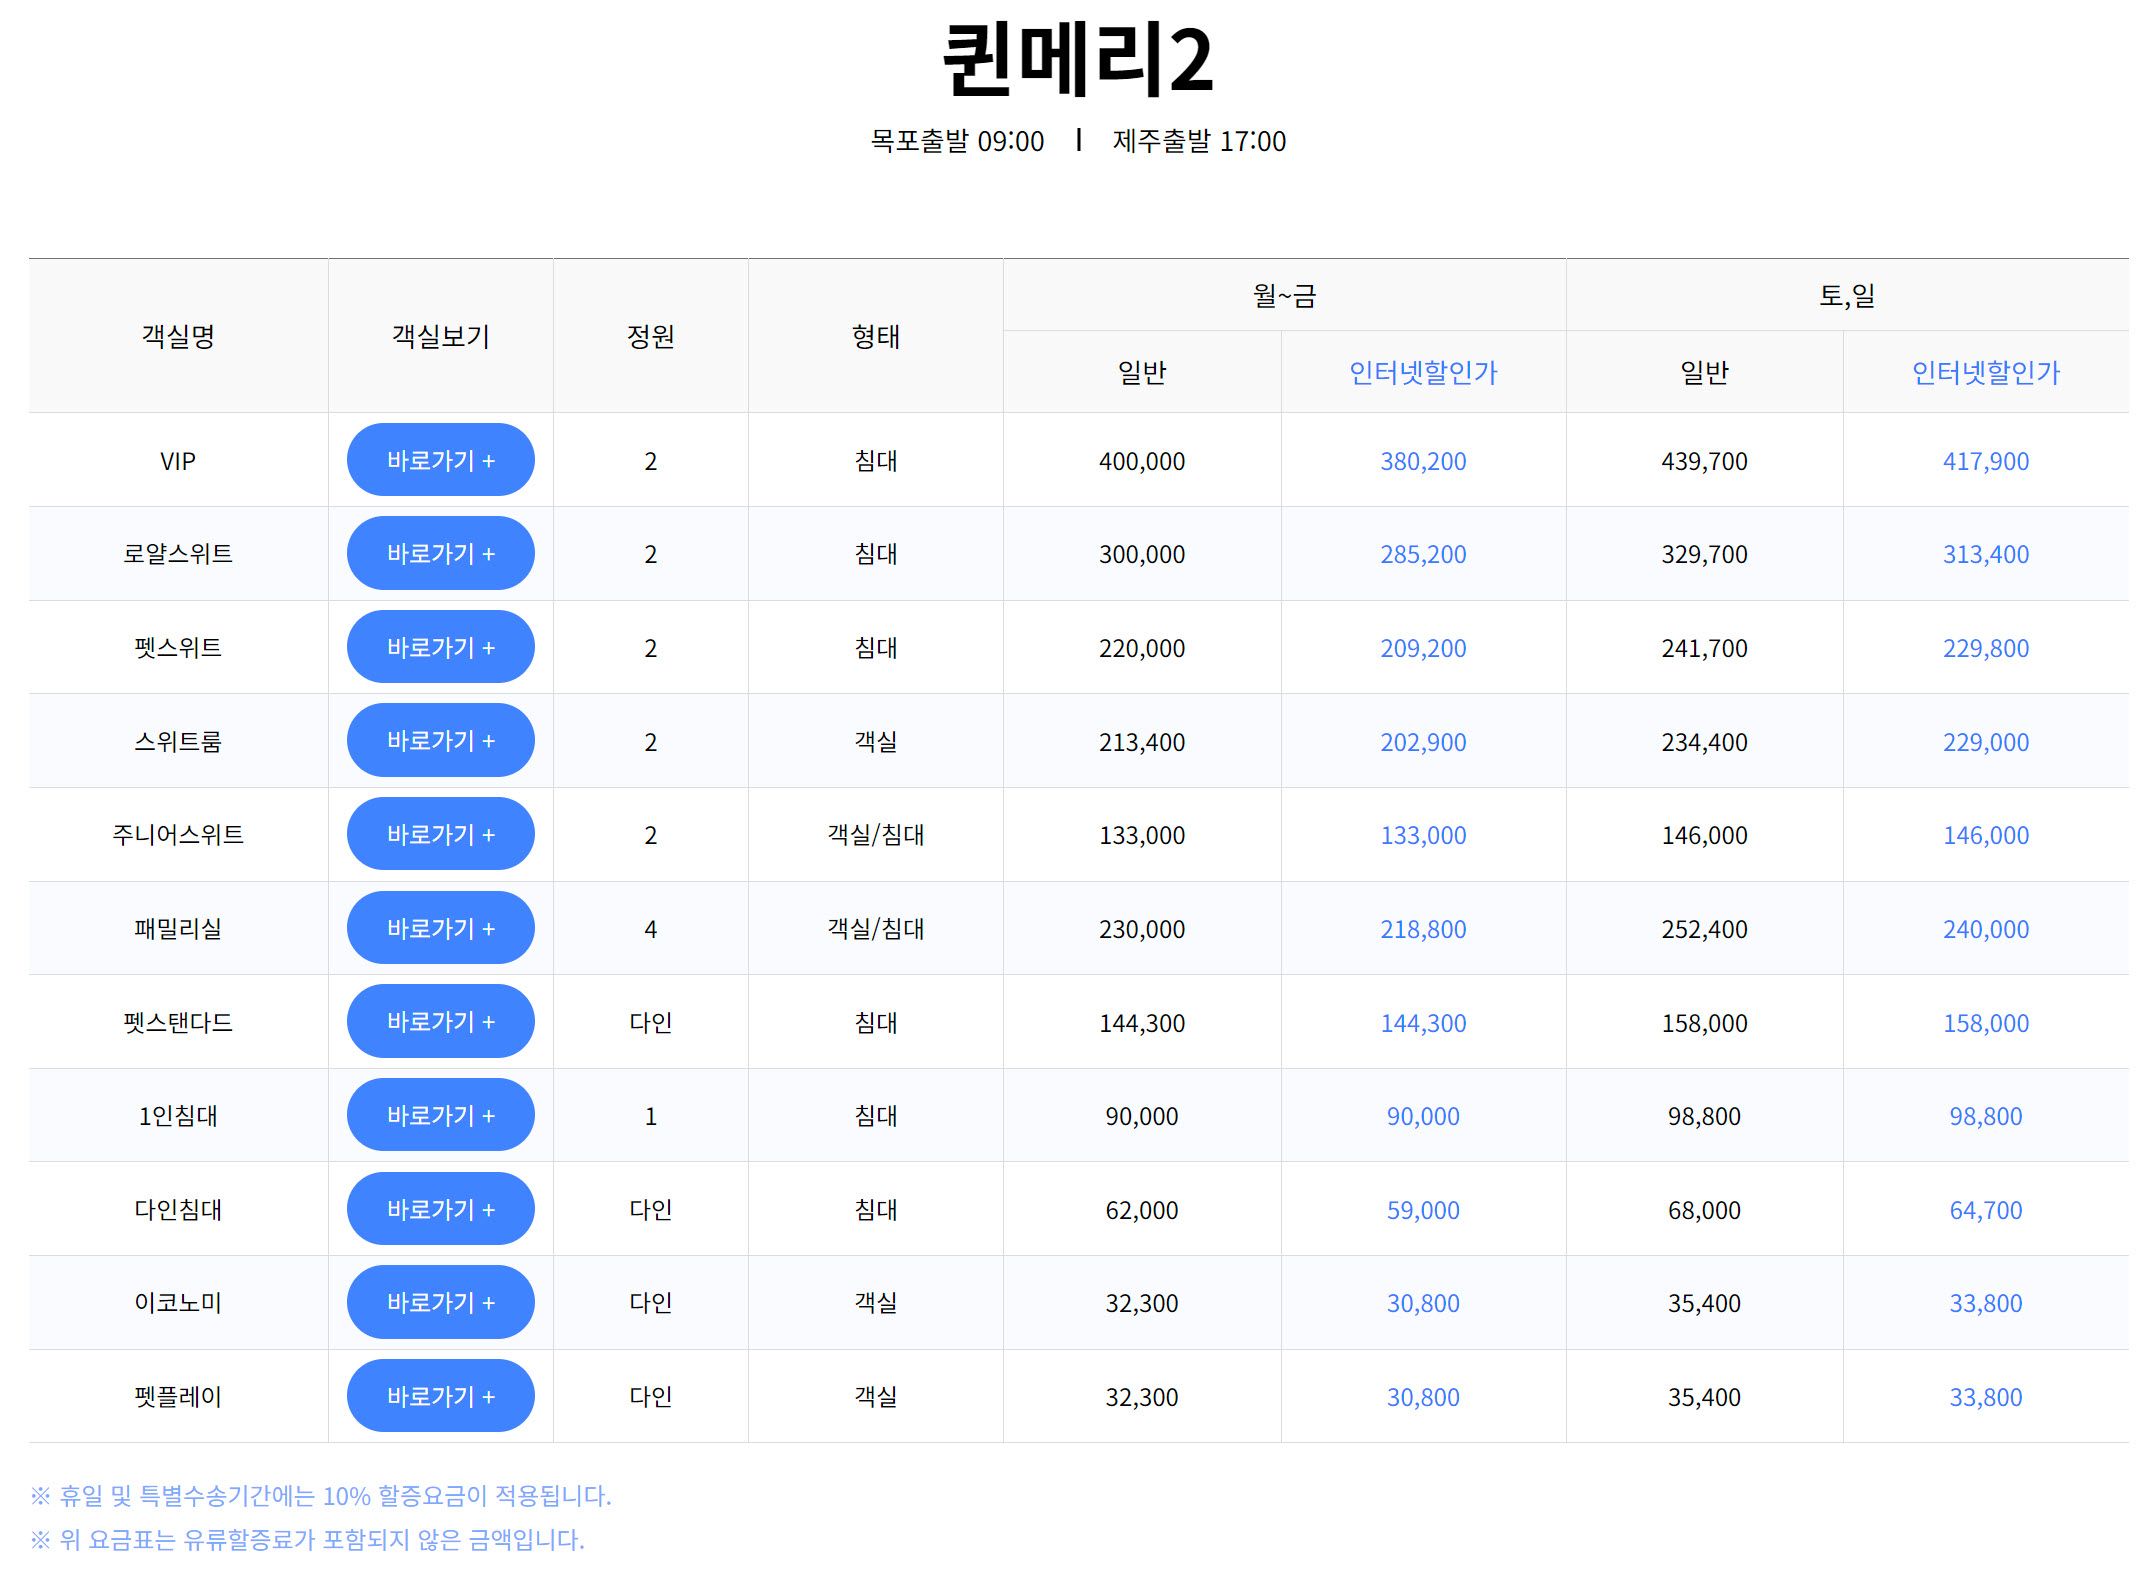Click the 펫스위트 discount price 209,200
This screenshot has width=2140, height=1581.
coord(1423,648)
